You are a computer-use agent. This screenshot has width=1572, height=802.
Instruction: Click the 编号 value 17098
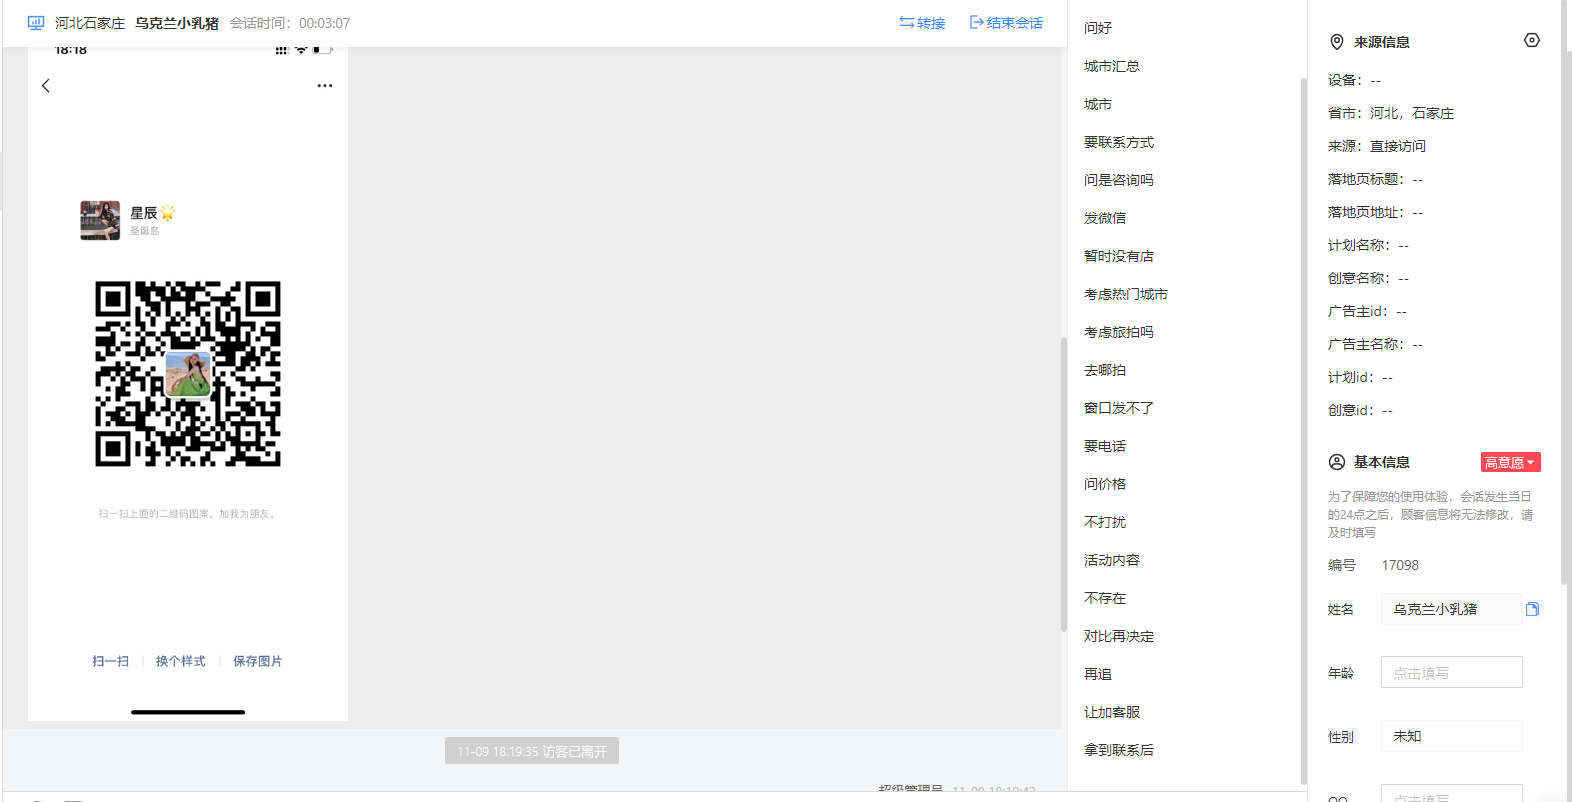point(1400,565)
